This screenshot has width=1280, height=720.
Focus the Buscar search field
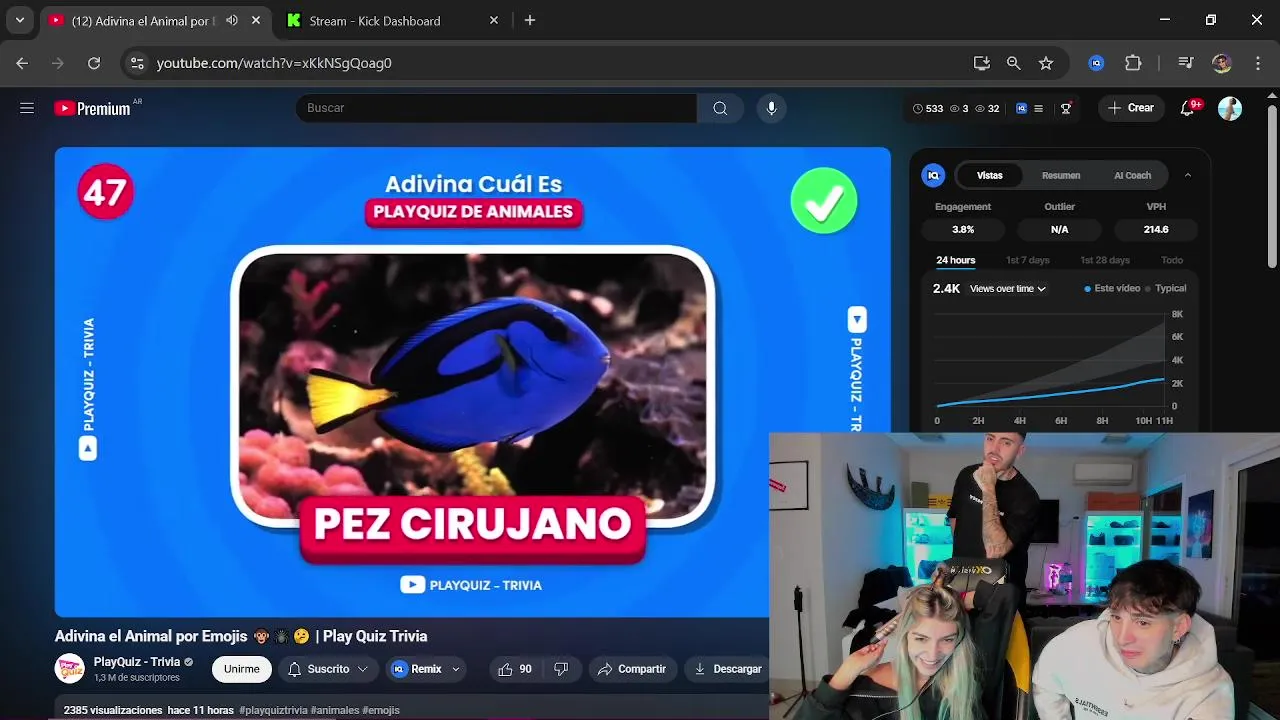[x=496, y=108]
